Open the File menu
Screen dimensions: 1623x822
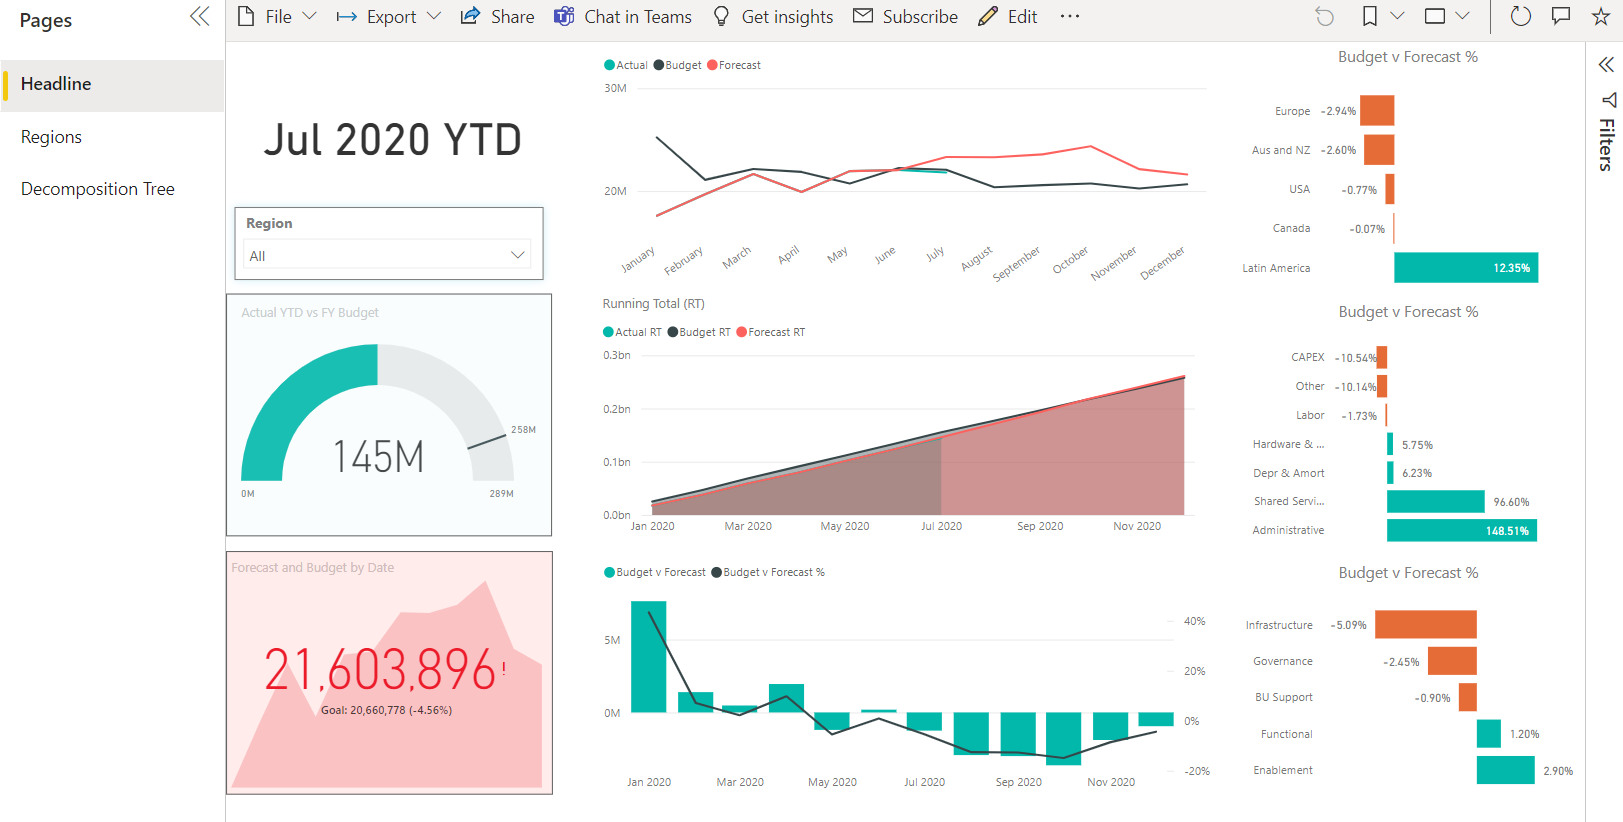coord(276,17)
